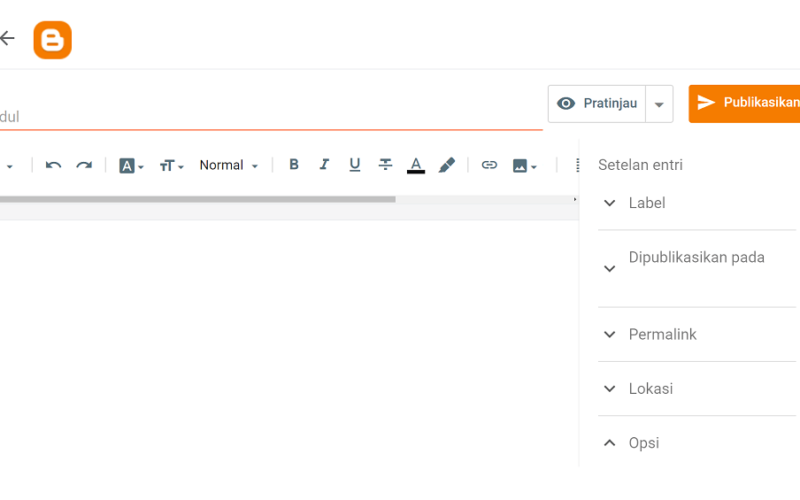
Task: Focus the post title input field
Action: pyautogui.click(x=271, y=116)
